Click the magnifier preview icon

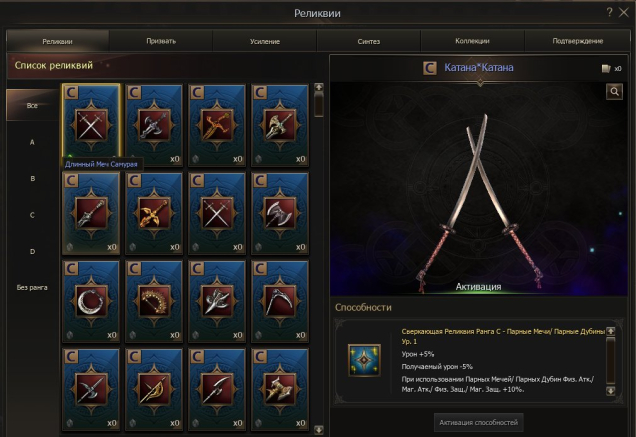point(615,92)
